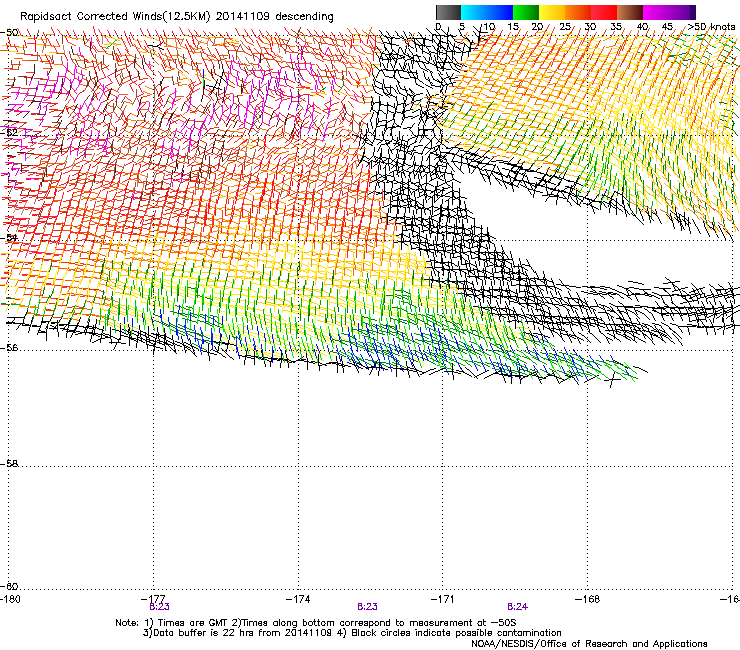This screenshot has height=650, width=740.
Task: Click the purple '8:23' time right of -174
Action: [368, 607]
